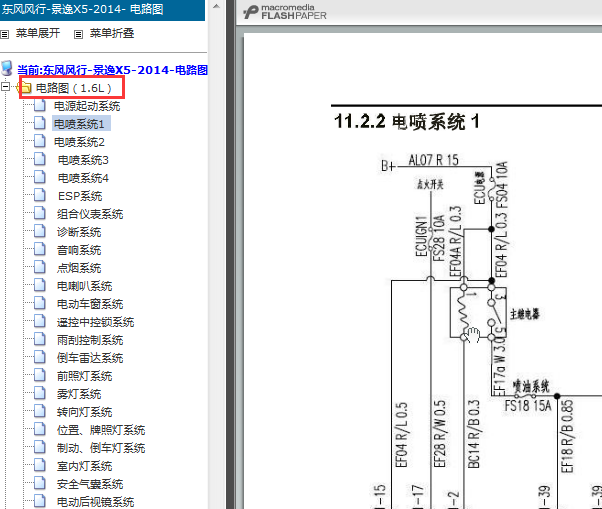Click the 菜单展开 expand-menu icon
602x509 pixels.
pyautogui.click(x=5, y=35)
